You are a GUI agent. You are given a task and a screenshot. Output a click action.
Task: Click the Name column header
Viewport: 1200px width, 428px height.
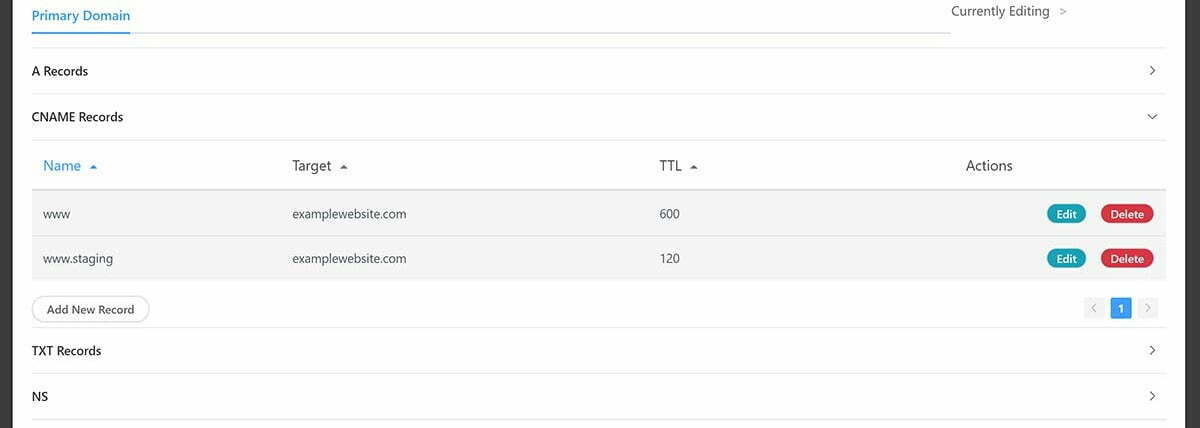point(62,166)
